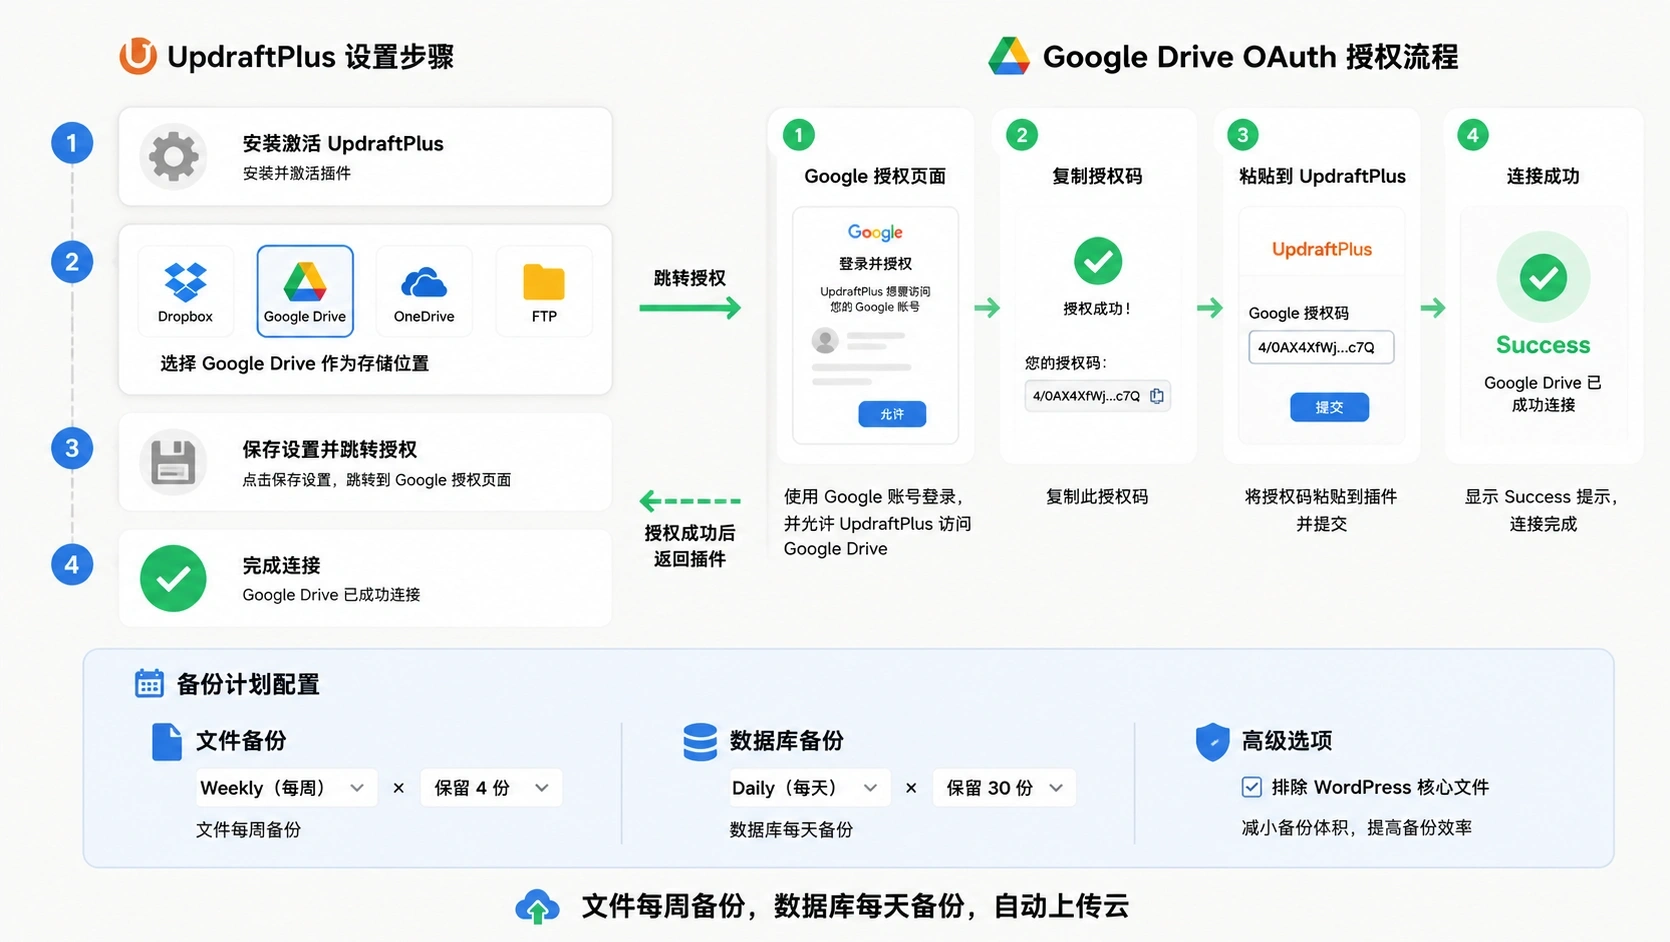Click the UpdraftPlus logo icon in the title

point(138,56)
